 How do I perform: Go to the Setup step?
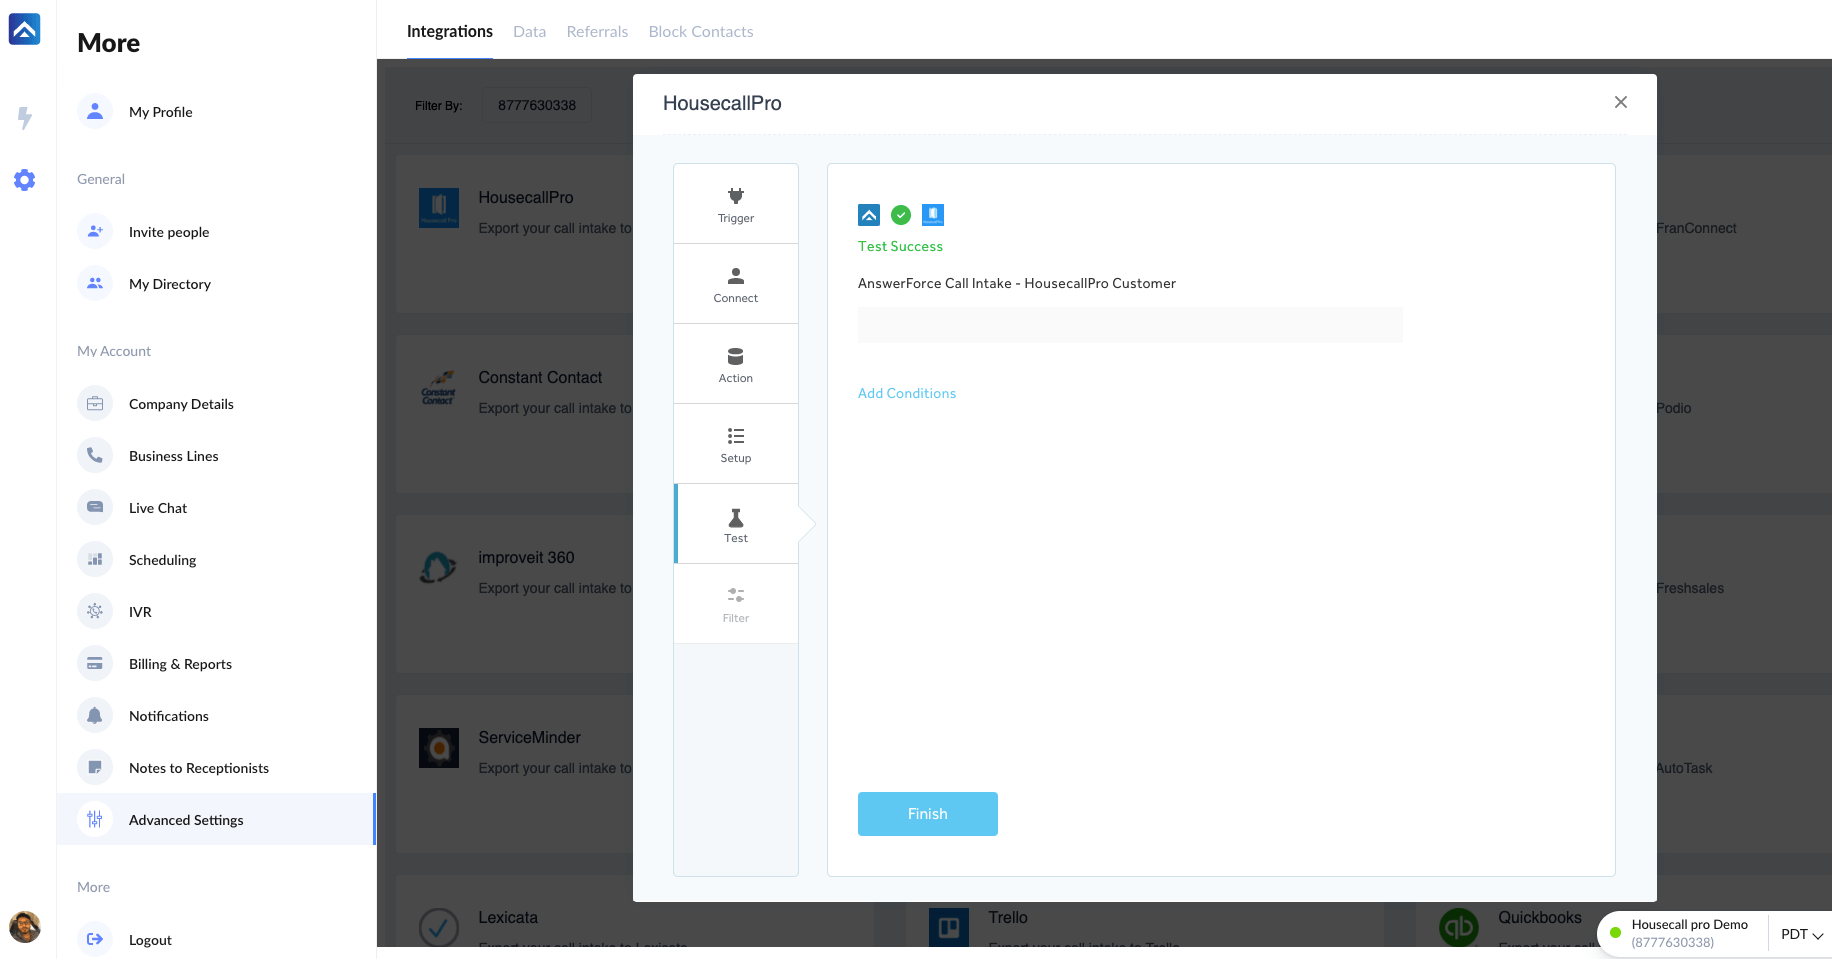tap(736, 444)
